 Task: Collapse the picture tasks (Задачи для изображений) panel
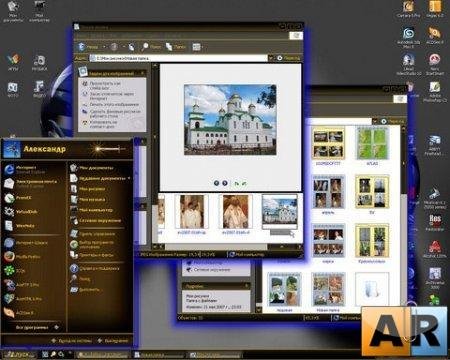(142, 73)
